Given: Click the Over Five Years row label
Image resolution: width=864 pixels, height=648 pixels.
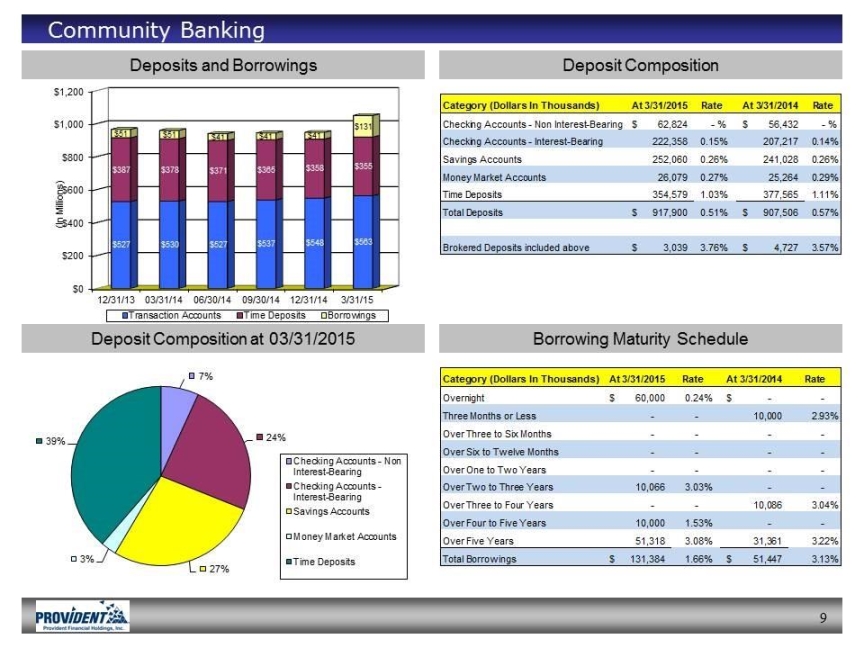Looking at the screenshot, I should tap(478, 541).
